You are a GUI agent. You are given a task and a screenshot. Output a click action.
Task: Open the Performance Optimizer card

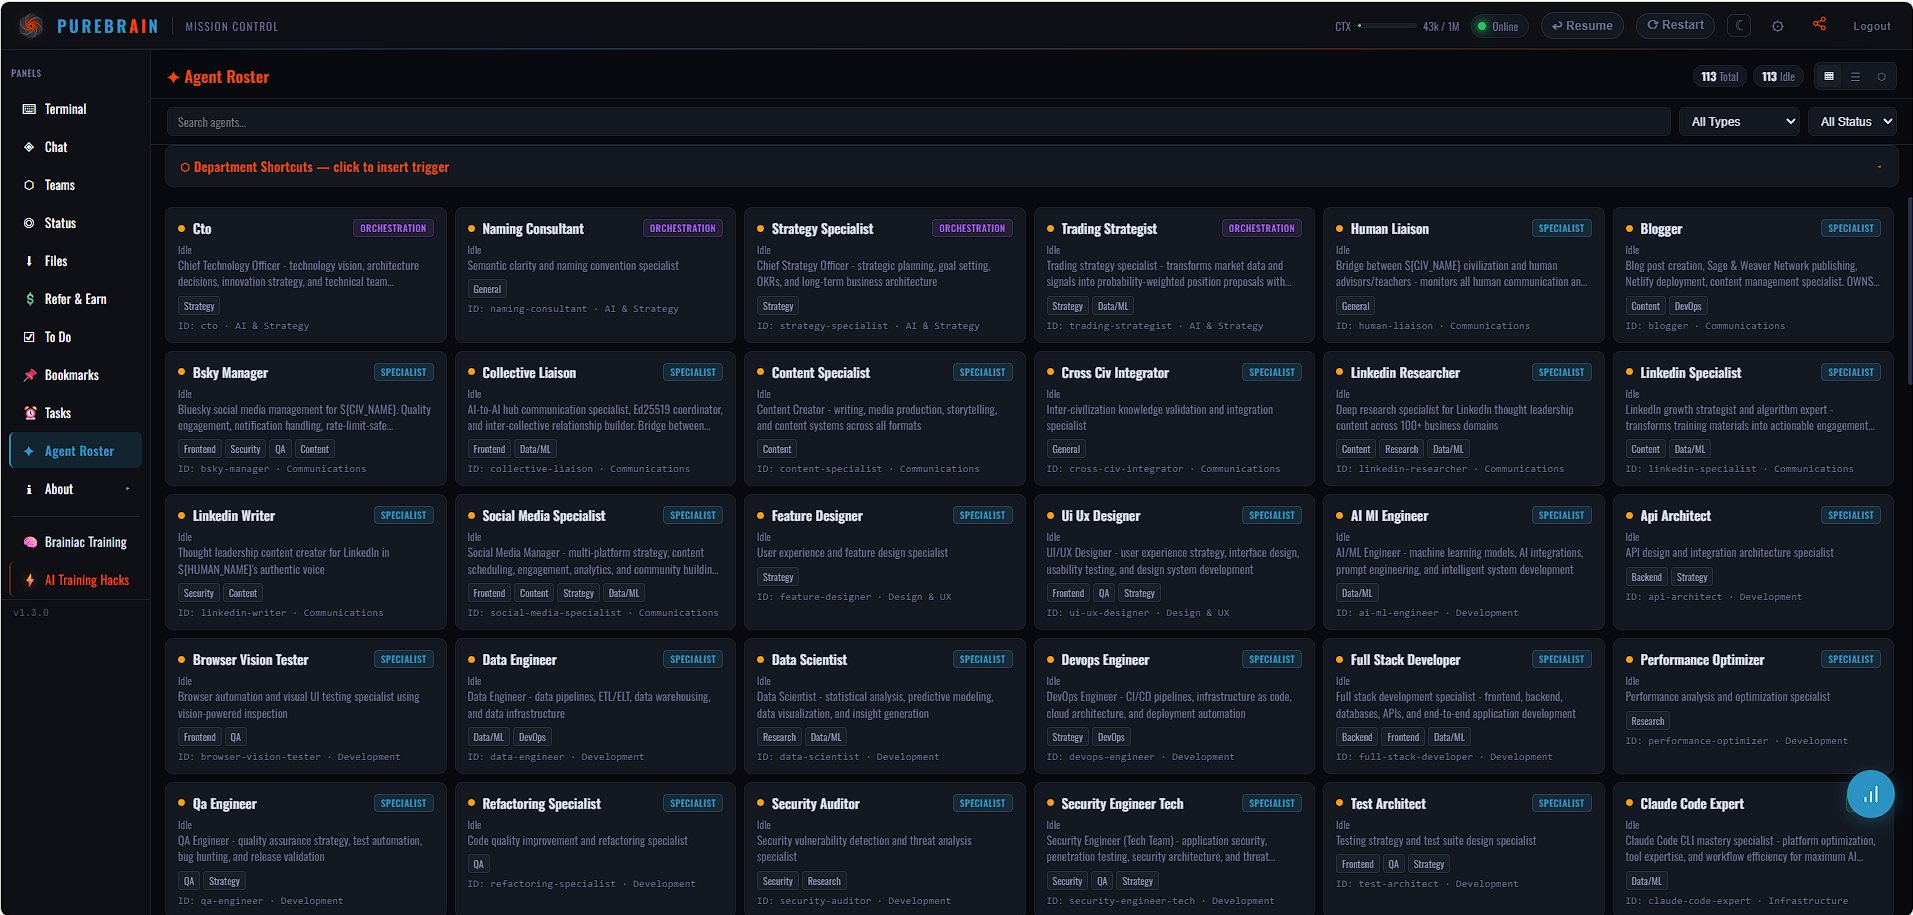click(1753, 706)
